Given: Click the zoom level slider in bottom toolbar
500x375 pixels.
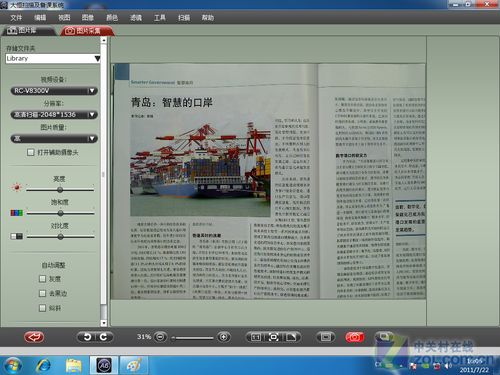Looking at the screenshot, I should point(192,338).
